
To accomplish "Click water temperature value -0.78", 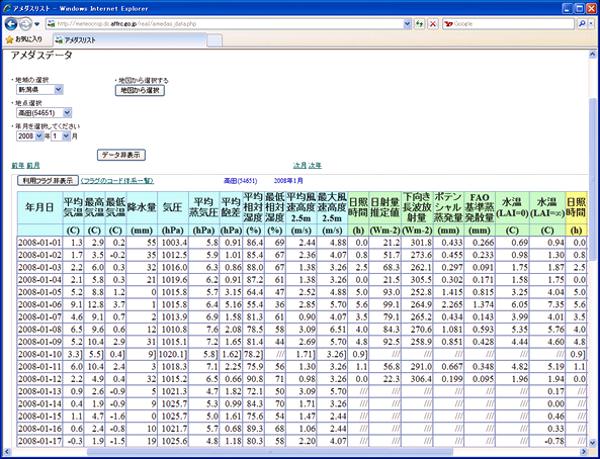I will (x=547, y=441).
